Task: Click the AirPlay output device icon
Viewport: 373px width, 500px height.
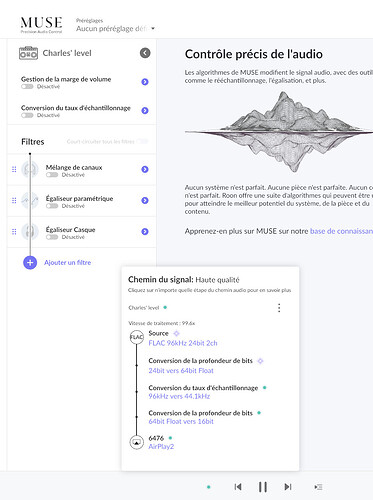Action: tap(136, 442)
